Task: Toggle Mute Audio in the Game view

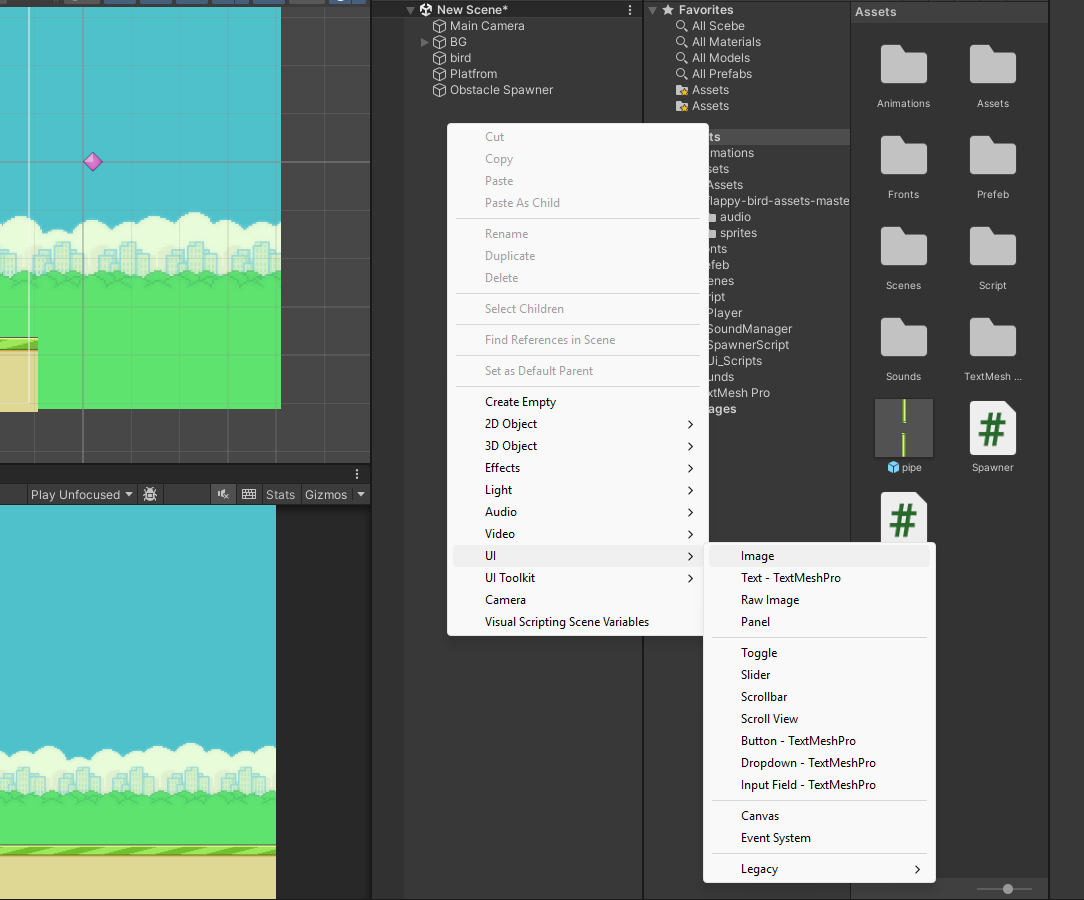Action: coord(223,494)
